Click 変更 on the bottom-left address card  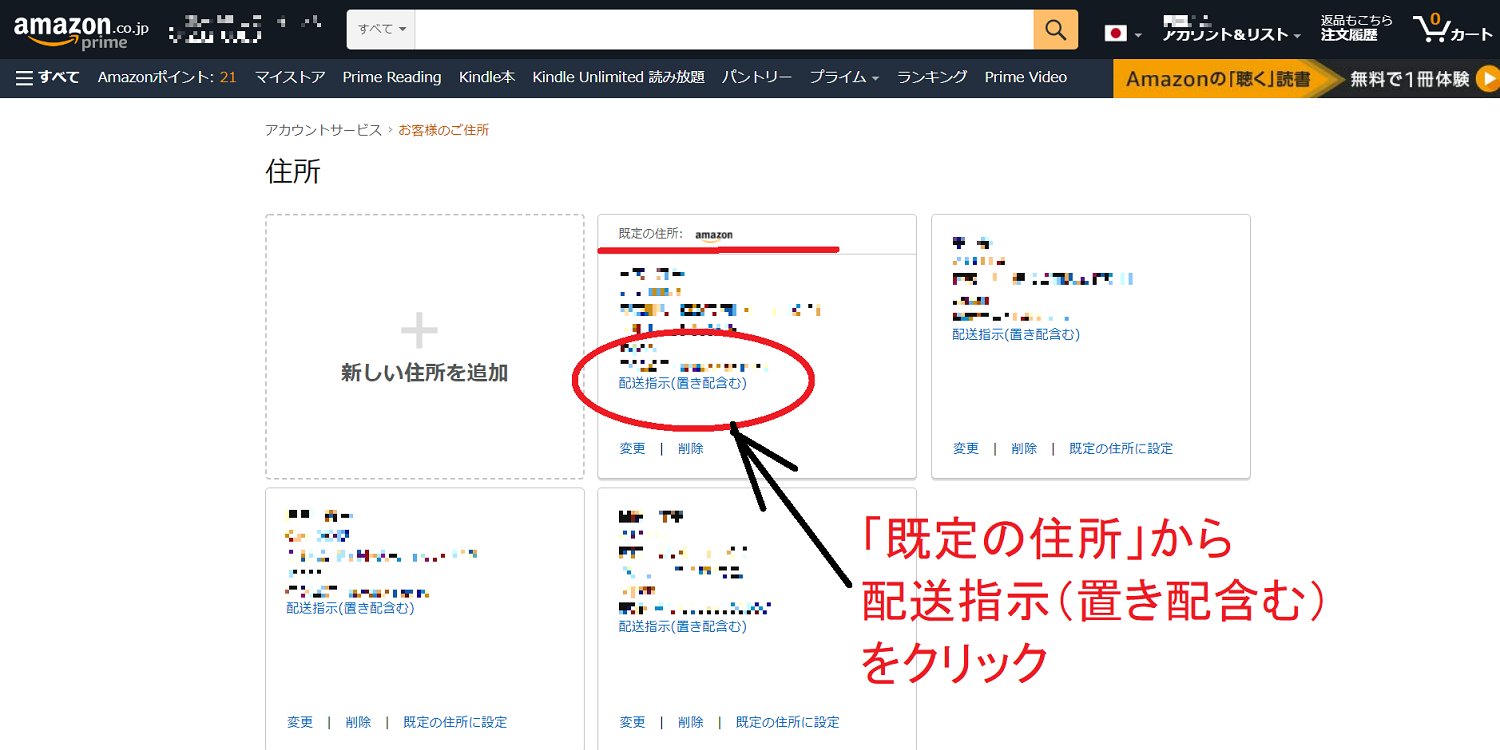300,722
